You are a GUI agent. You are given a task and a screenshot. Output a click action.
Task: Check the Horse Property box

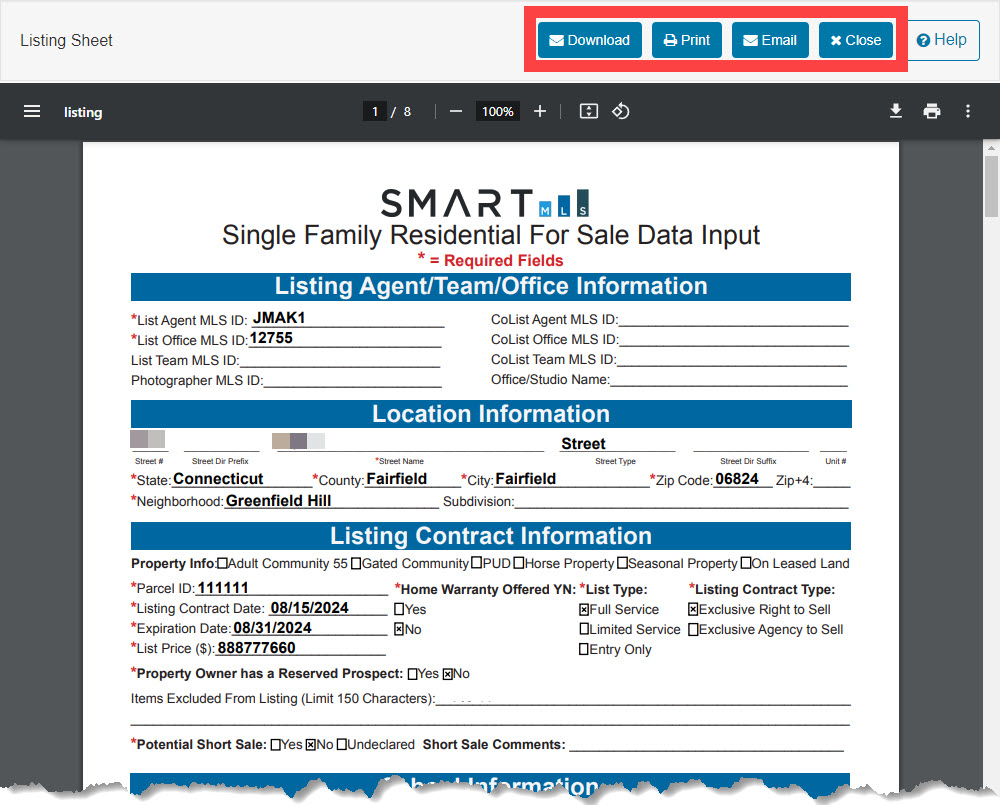click(519, 563)
